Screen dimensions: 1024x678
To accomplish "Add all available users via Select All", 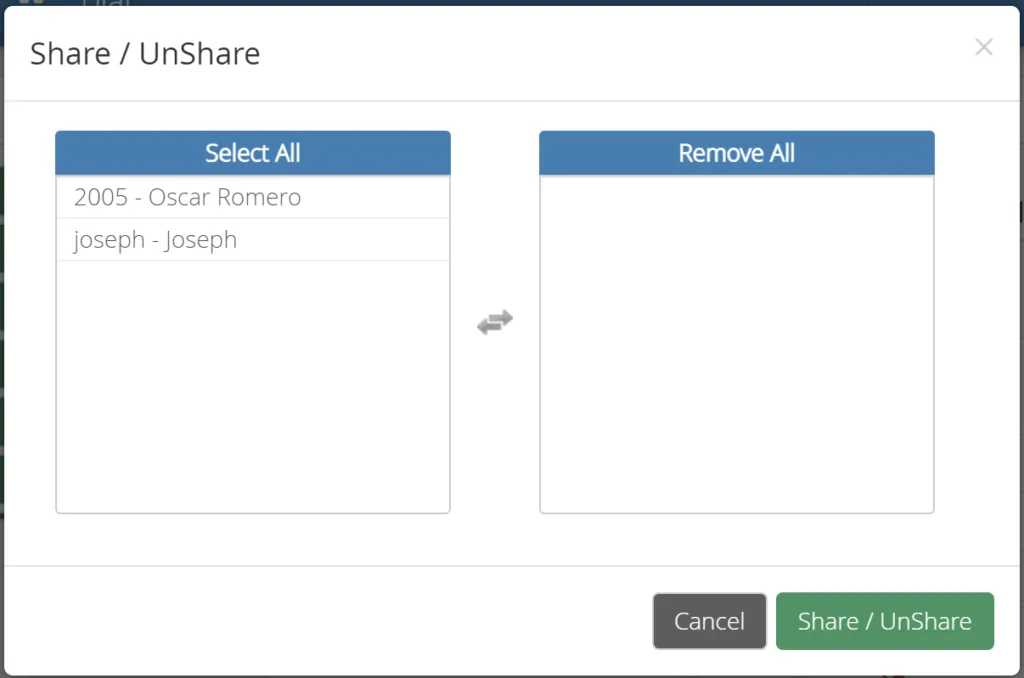I will [x=253, y=153].
